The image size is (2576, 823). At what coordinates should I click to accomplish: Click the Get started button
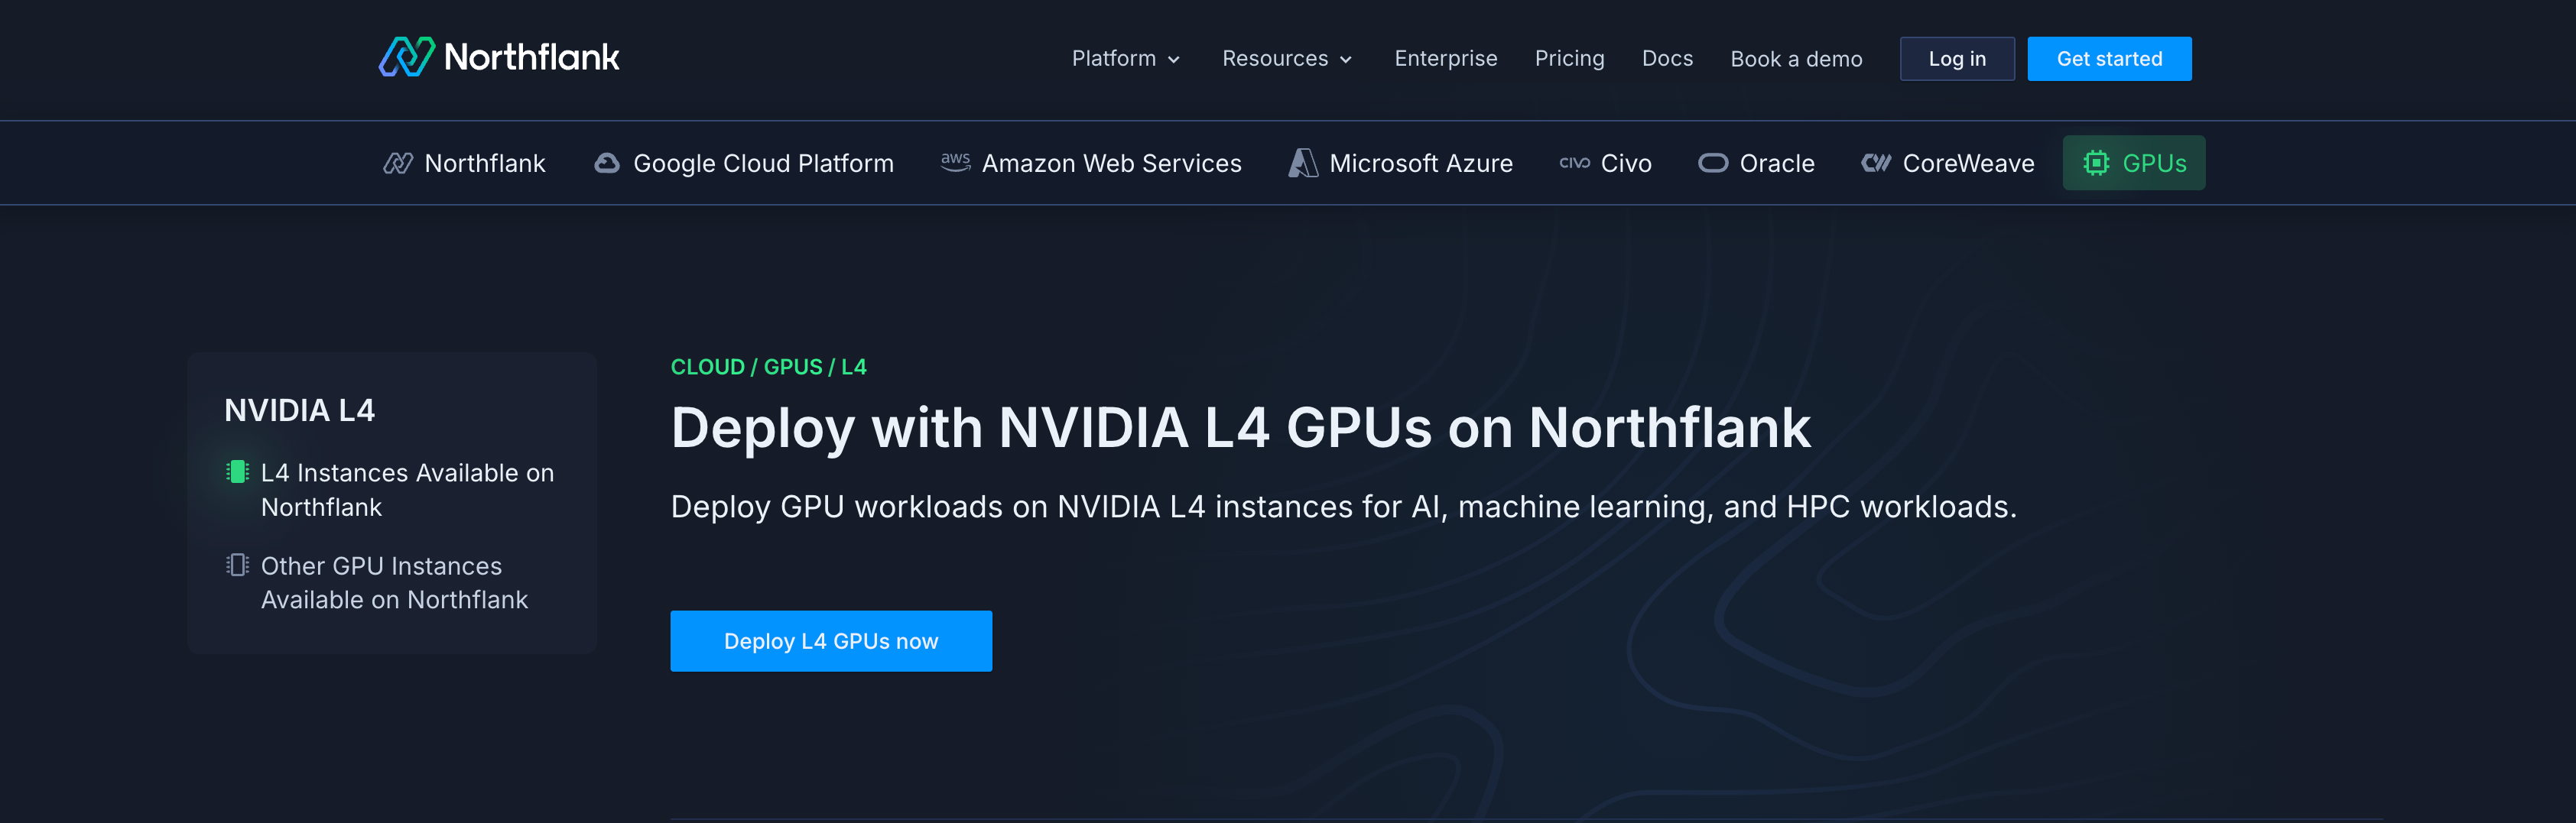tap(2109, 59)
